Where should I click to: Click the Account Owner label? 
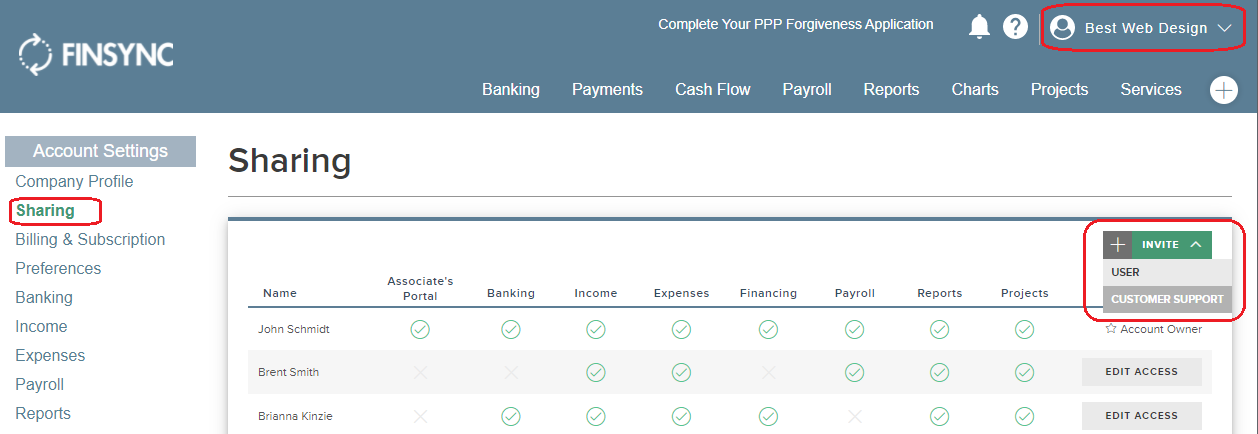(x=1161, y=329)
